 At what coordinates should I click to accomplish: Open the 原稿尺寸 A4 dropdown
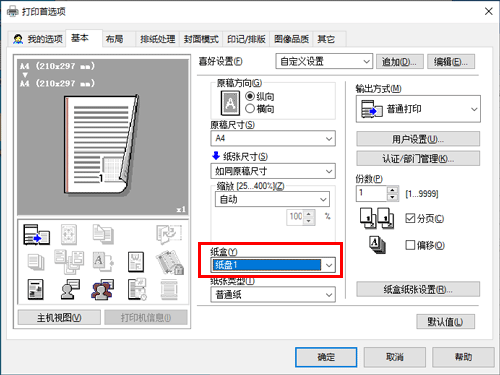point(273,138)
